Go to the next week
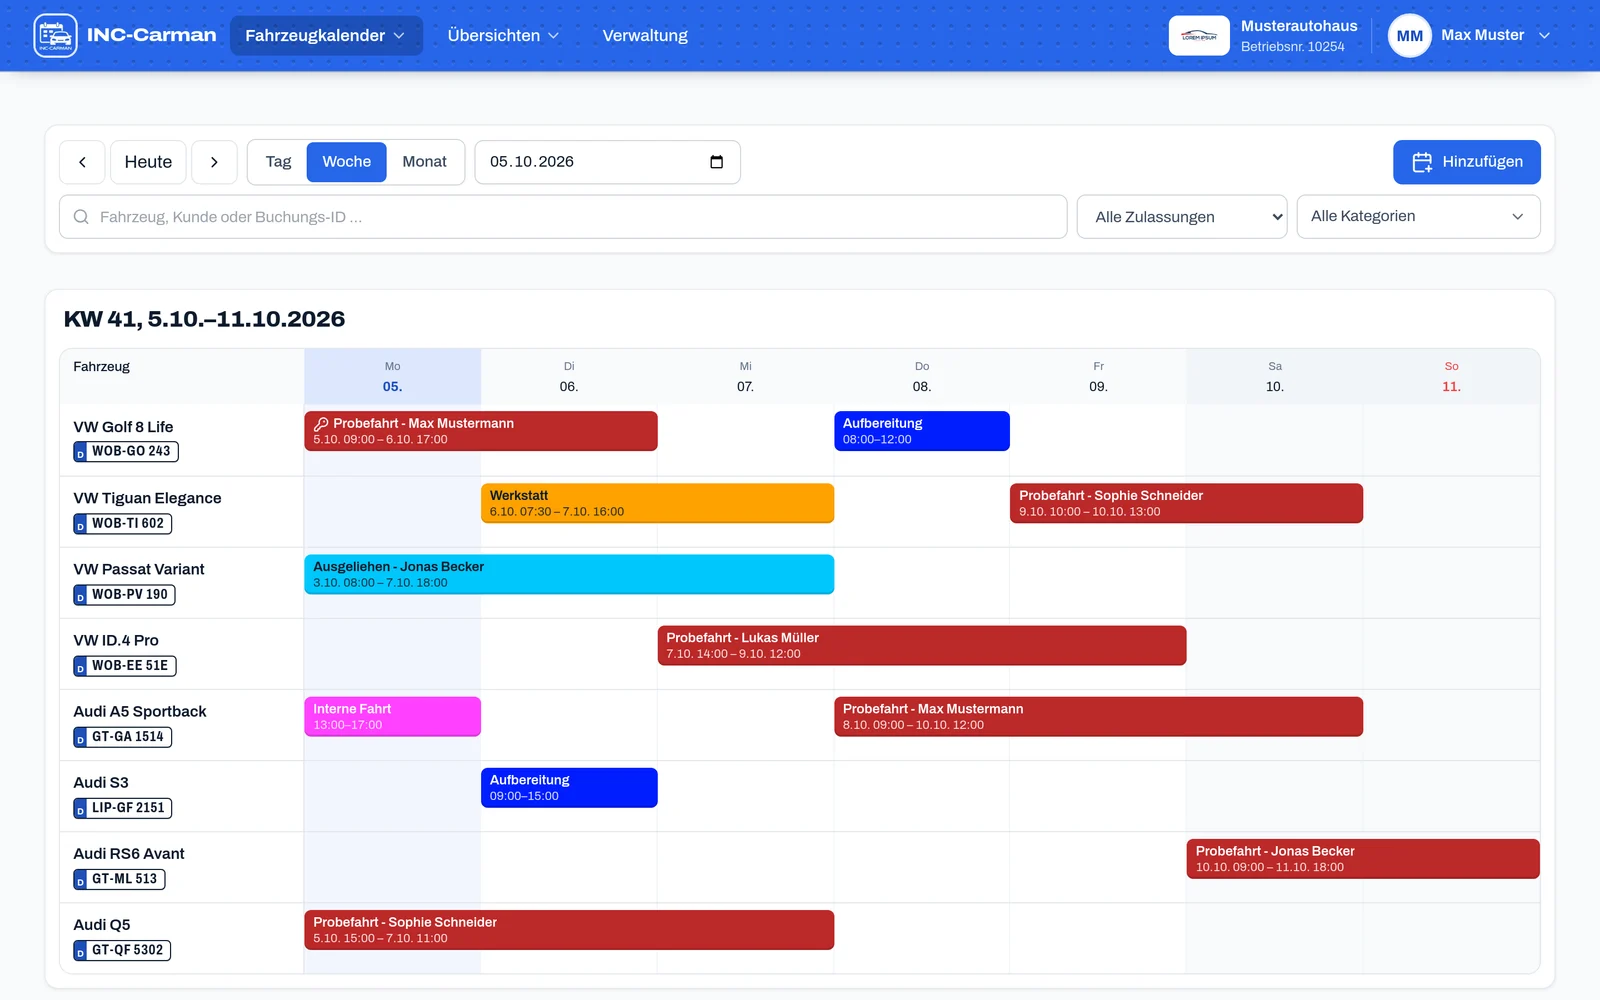The image size is (1600, 1000). tap(214, 162)
